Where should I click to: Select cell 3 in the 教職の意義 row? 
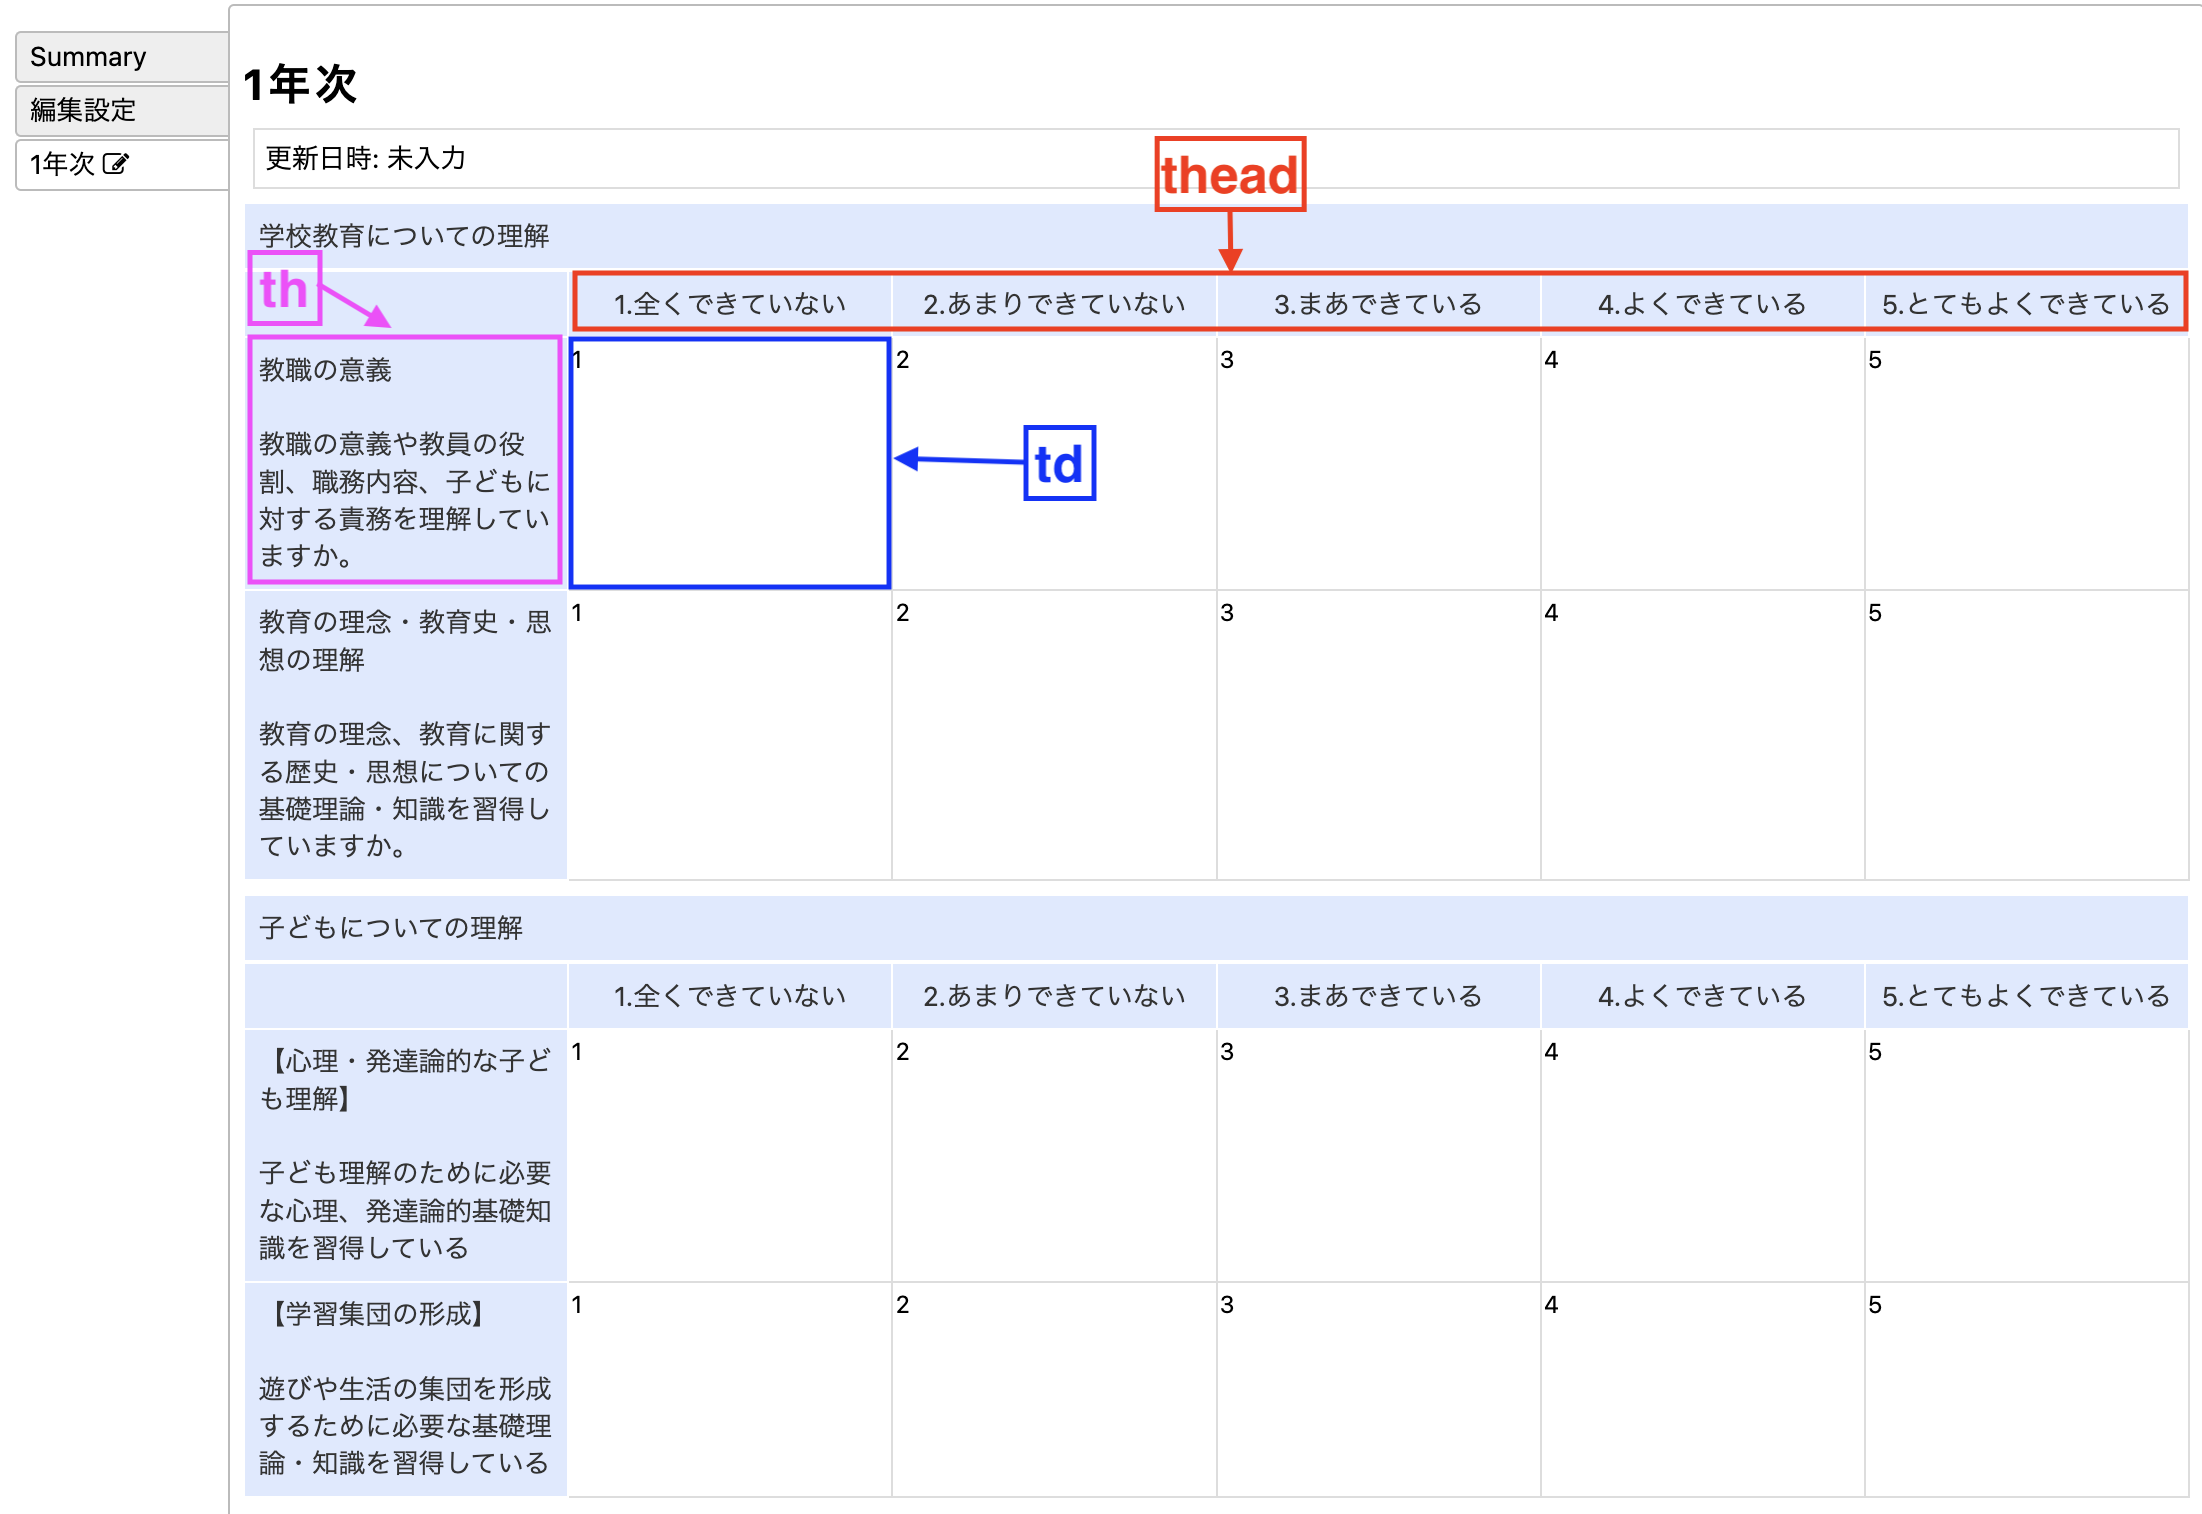1378,463
